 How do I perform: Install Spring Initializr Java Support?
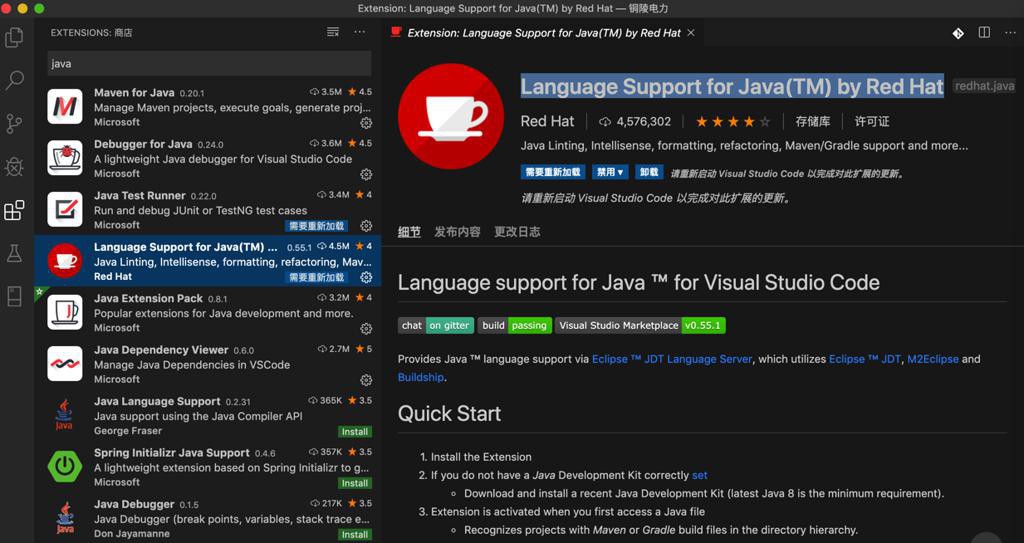click(355, 484)
